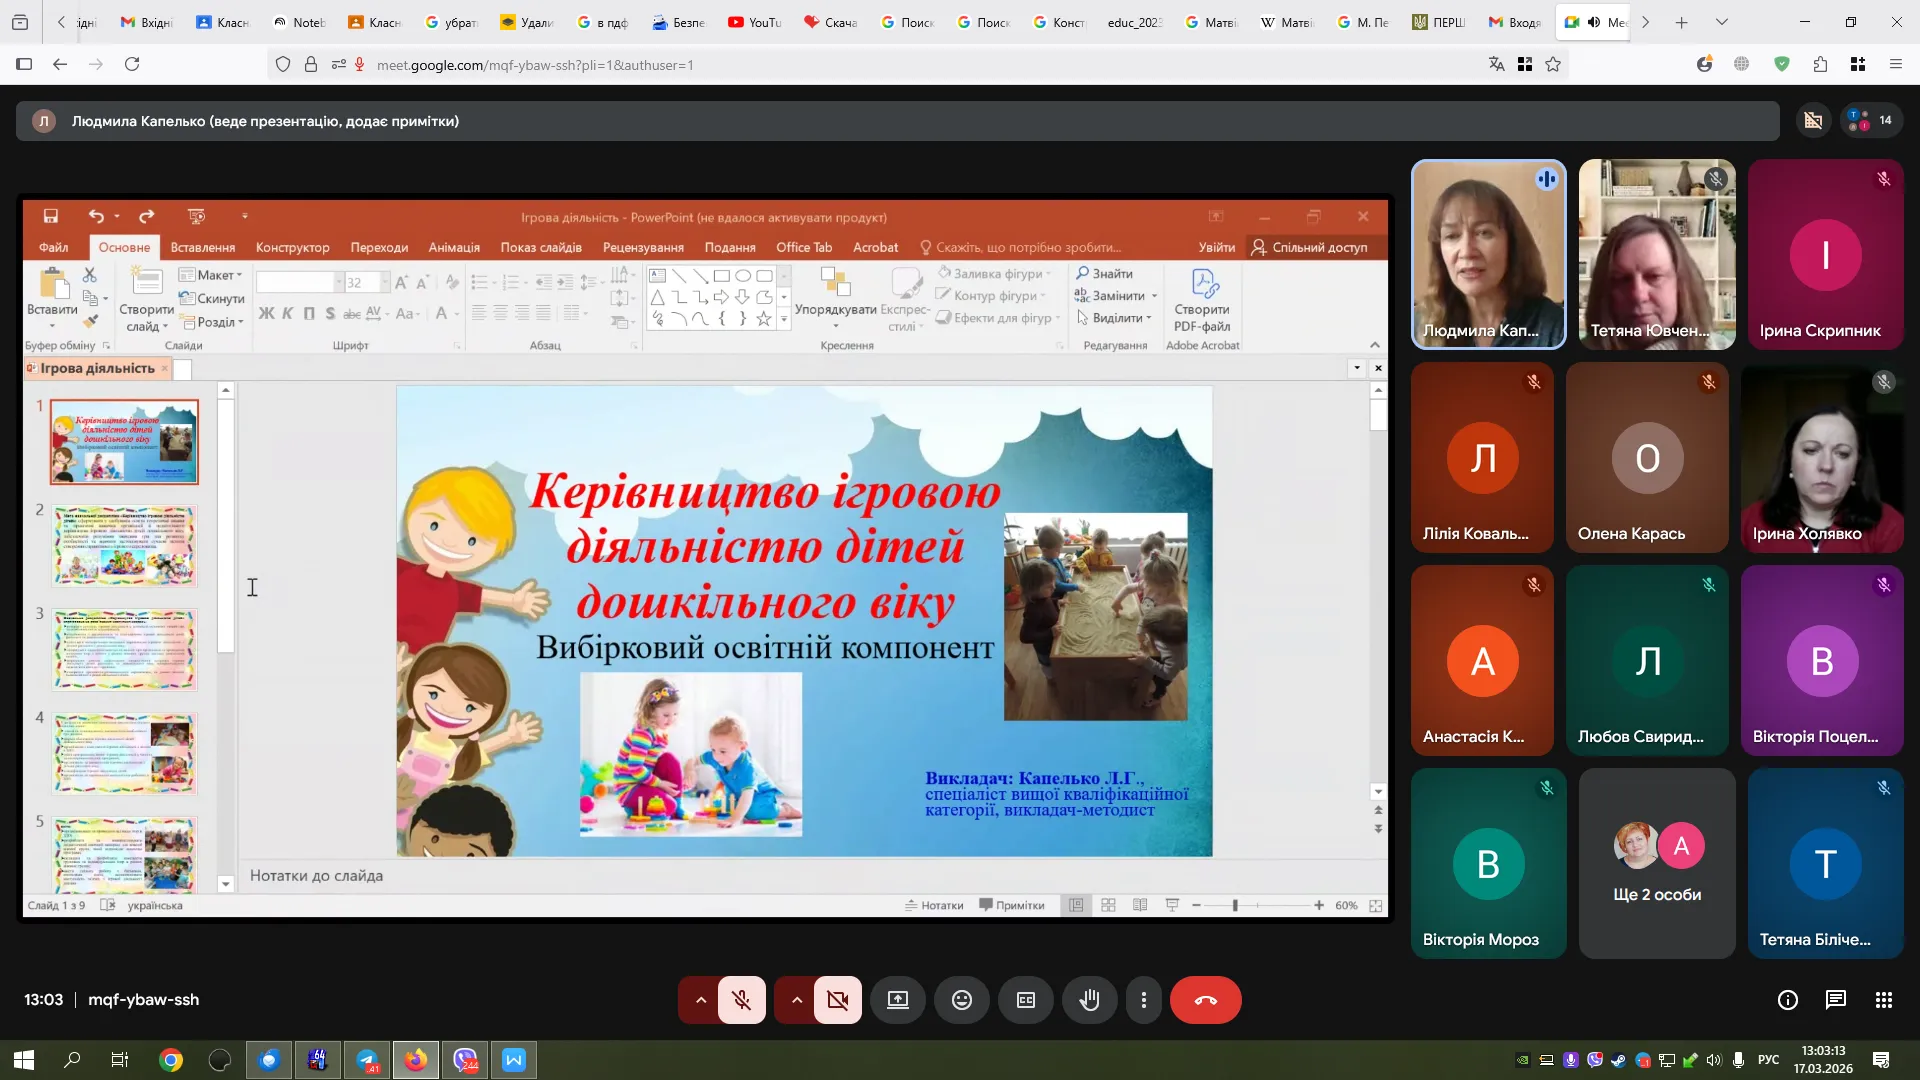The image size is (1920, 1080).
Task: Toggle the camera off button
Action: click(x=837, y=1000)
